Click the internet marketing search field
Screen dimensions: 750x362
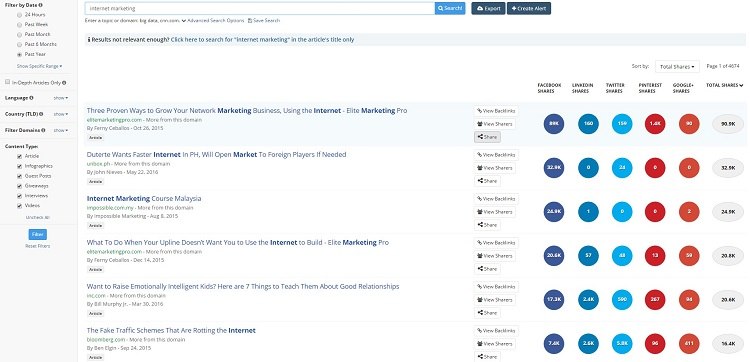[260, 9]
